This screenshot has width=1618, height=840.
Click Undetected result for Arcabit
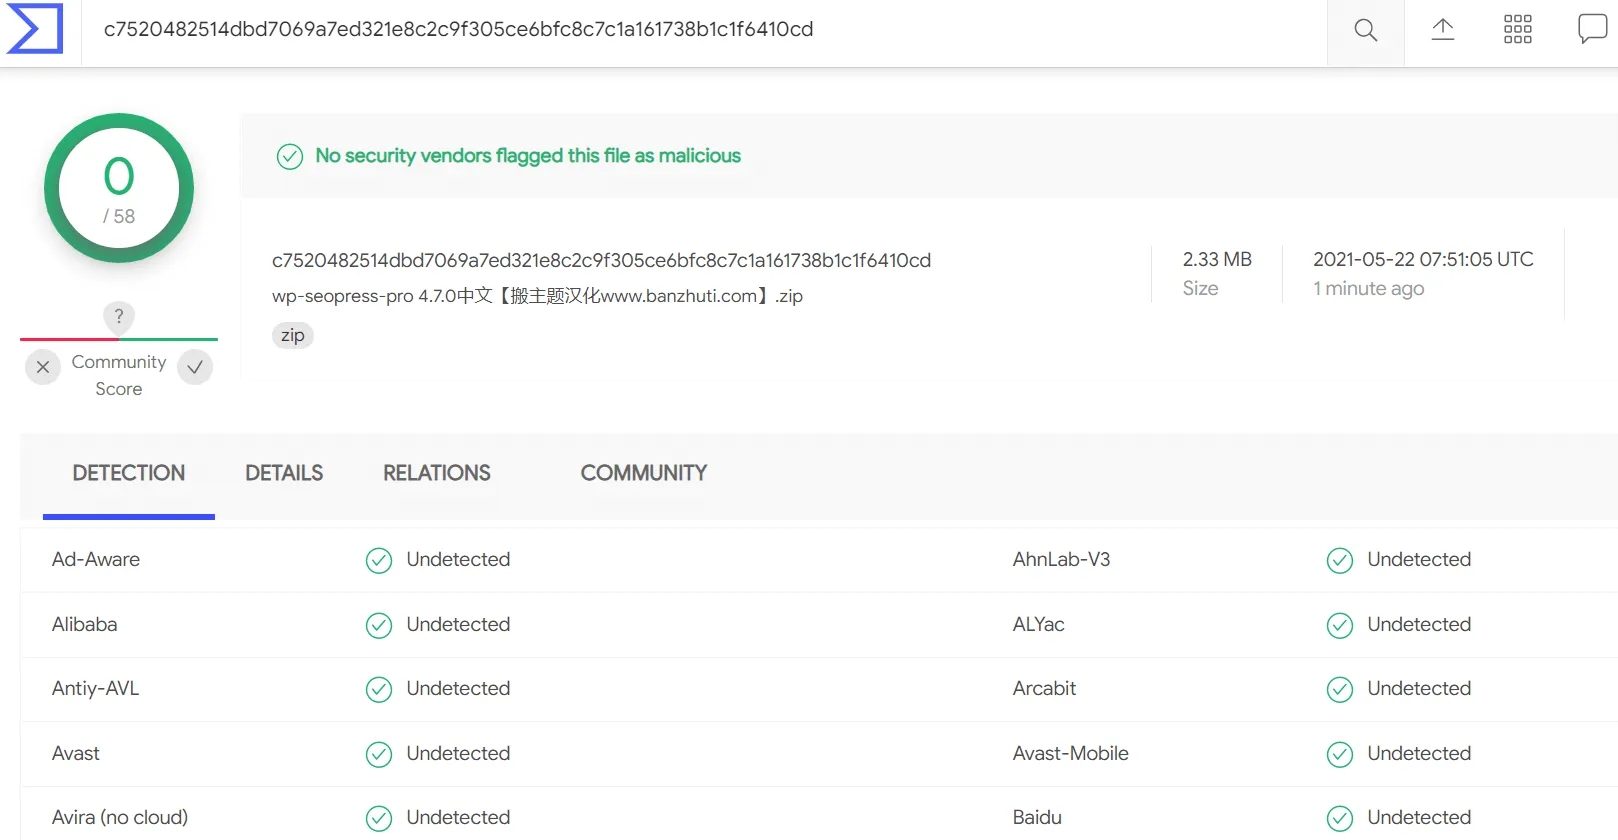click(x=1419, y=688)
